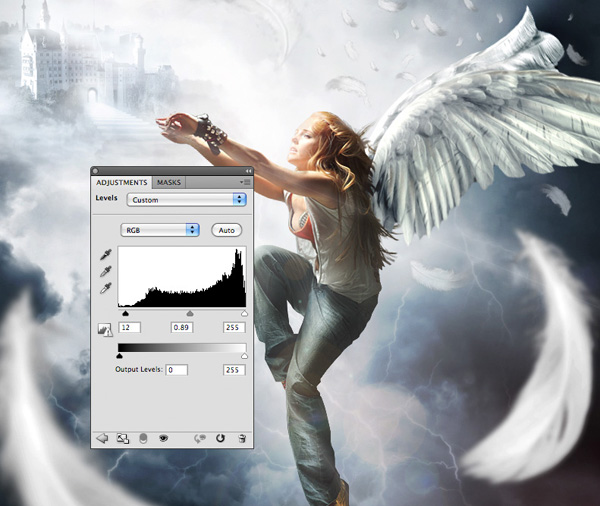Switch panel to expanded view icon
Viewport: 600px width, 506px height.
point(123,438)
